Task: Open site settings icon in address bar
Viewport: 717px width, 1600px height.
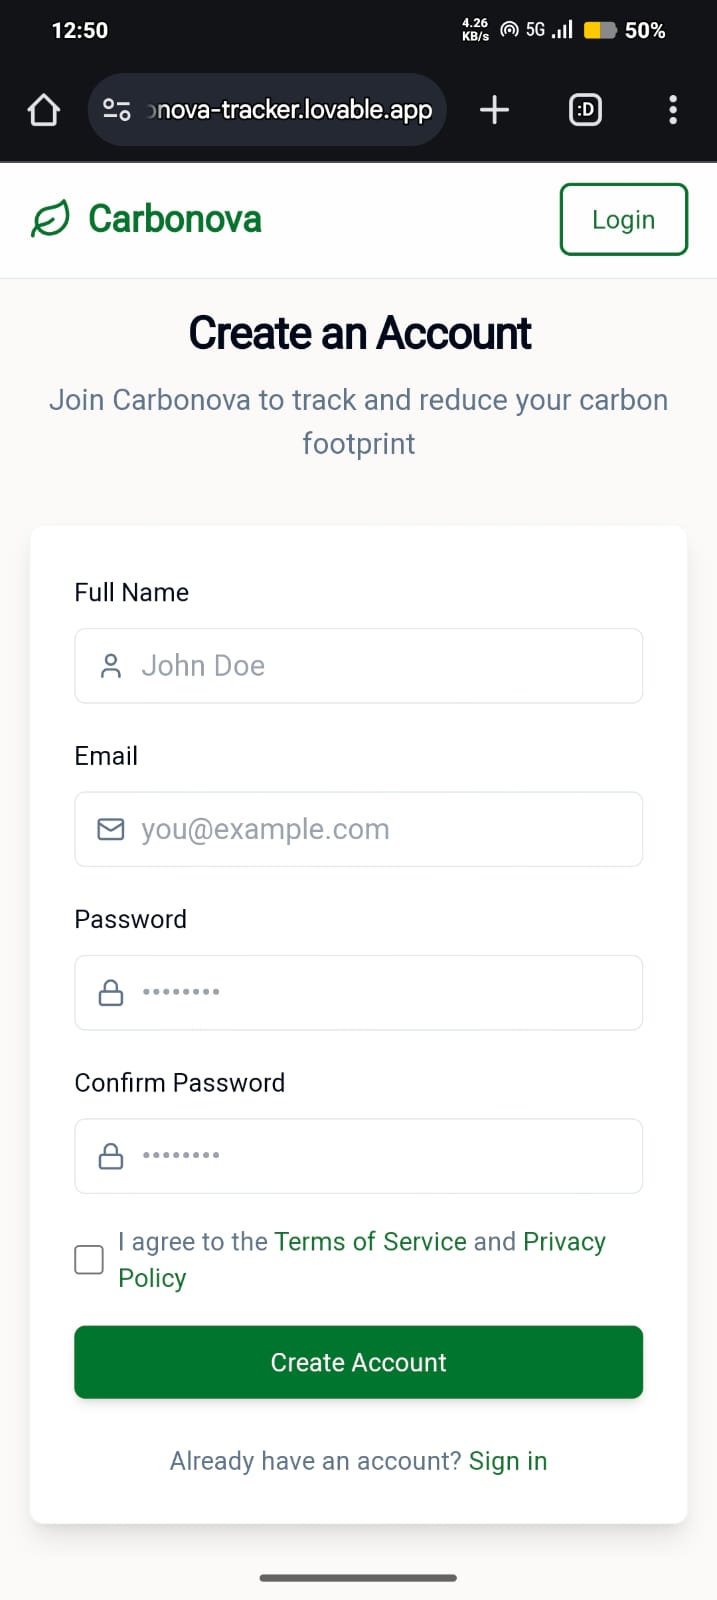Action: pos(117,110)
